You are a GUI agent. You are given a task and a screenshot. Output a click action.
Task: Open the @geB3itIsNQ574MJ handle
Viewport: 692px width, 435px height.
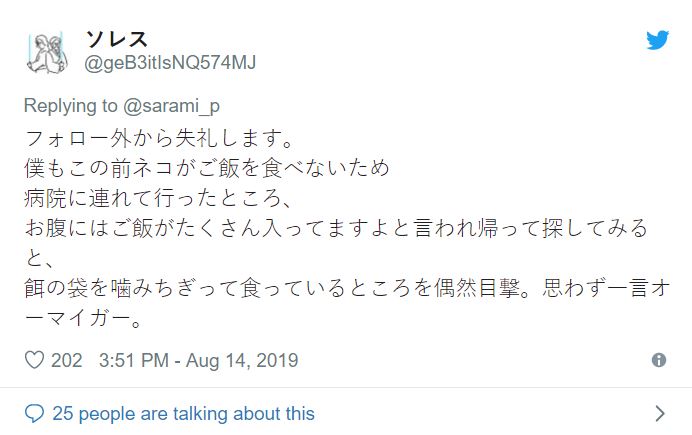(x=170, y=63)
